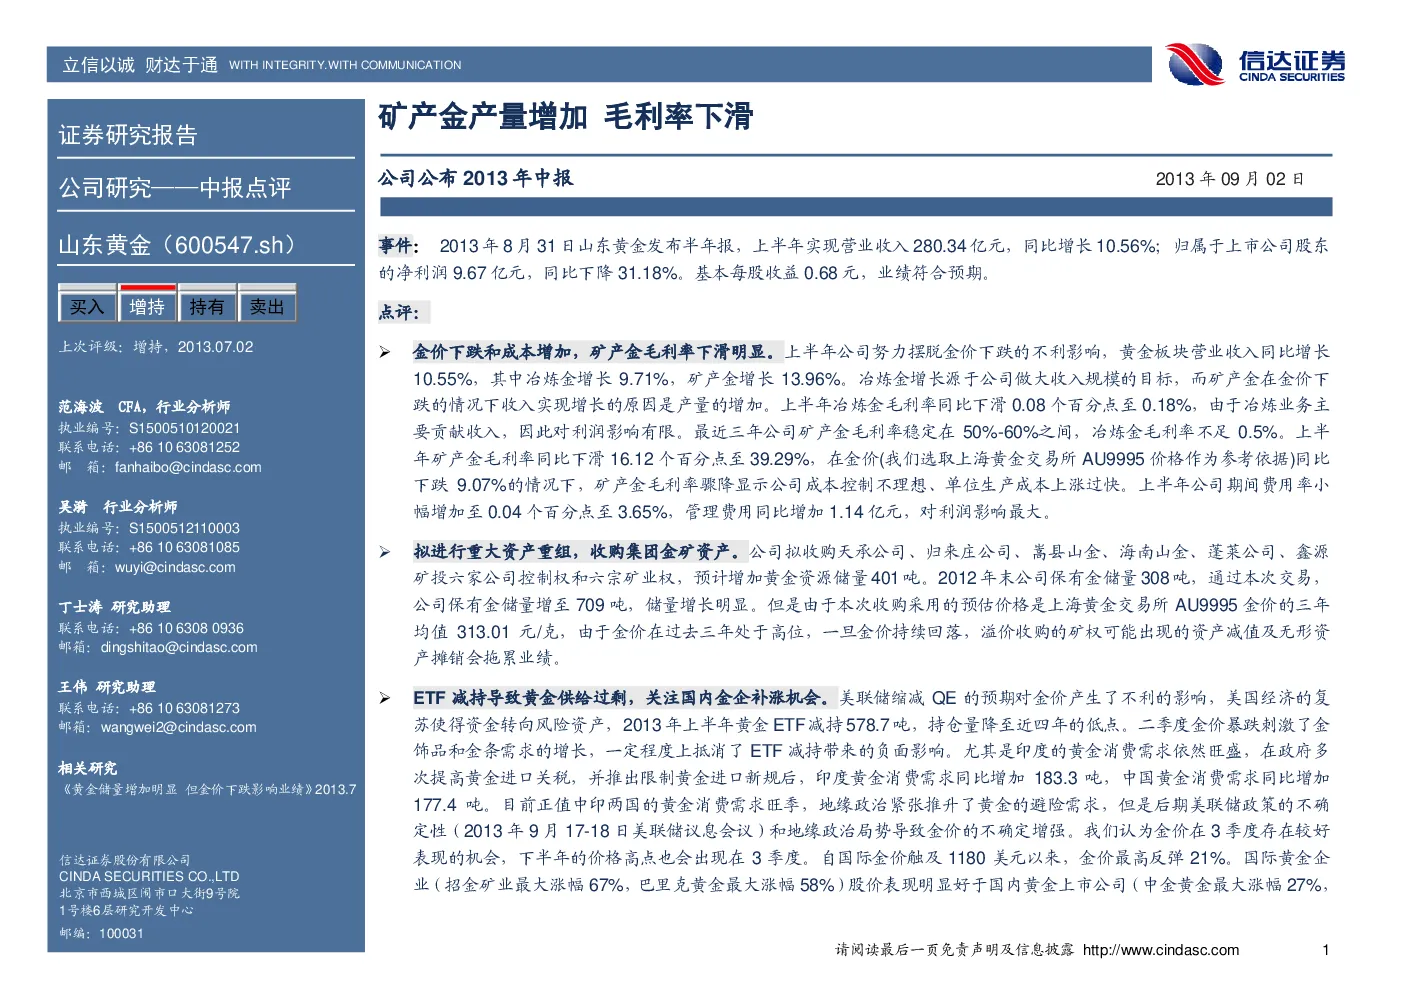
Task: Open email link dingshitao@cindasc.com
Action: [179, 647]
